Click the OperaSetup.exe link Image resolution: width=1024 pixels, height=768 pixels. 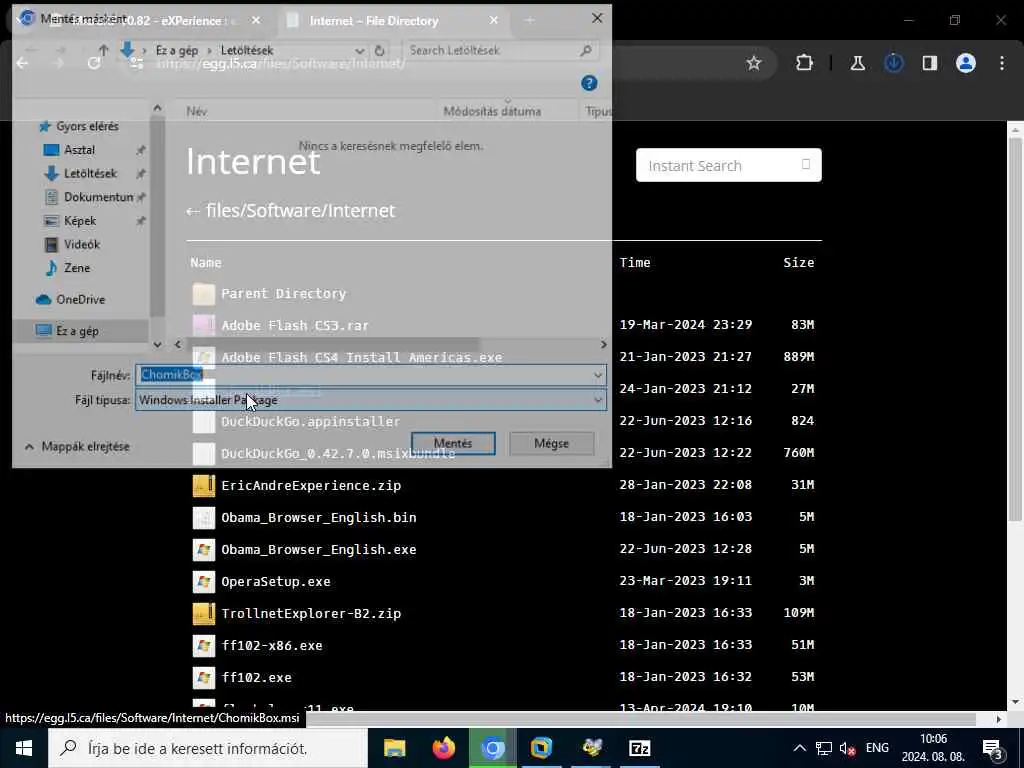276,581
